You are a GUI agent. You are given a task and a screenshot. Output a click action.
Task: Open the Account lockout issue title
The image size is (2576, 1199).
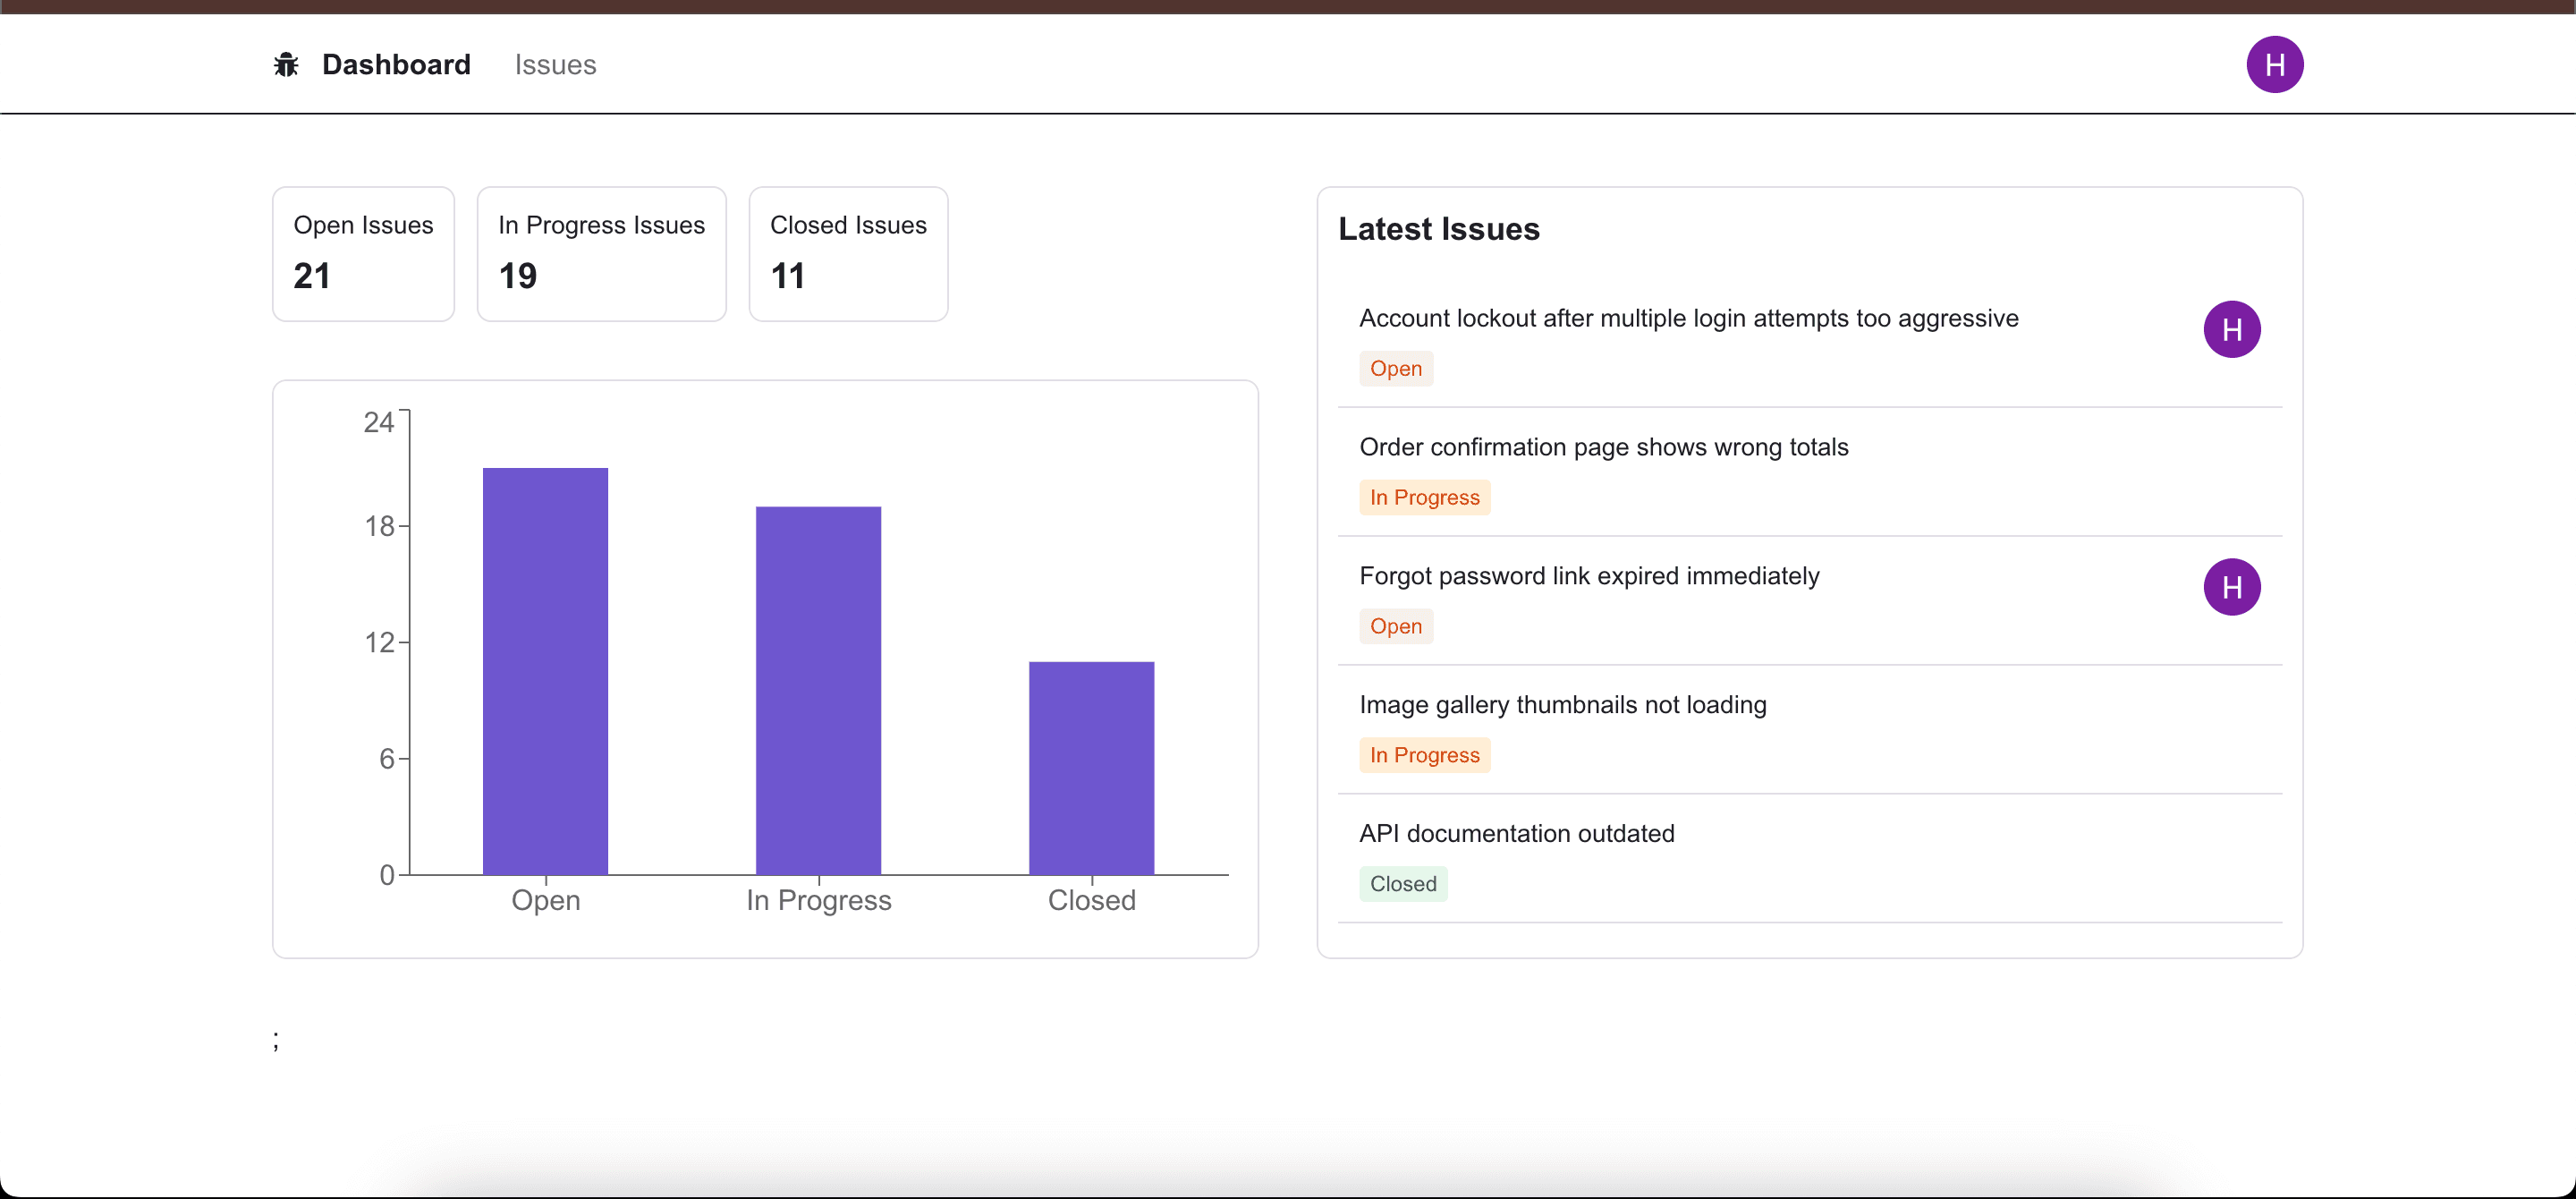pos(1689,318)
